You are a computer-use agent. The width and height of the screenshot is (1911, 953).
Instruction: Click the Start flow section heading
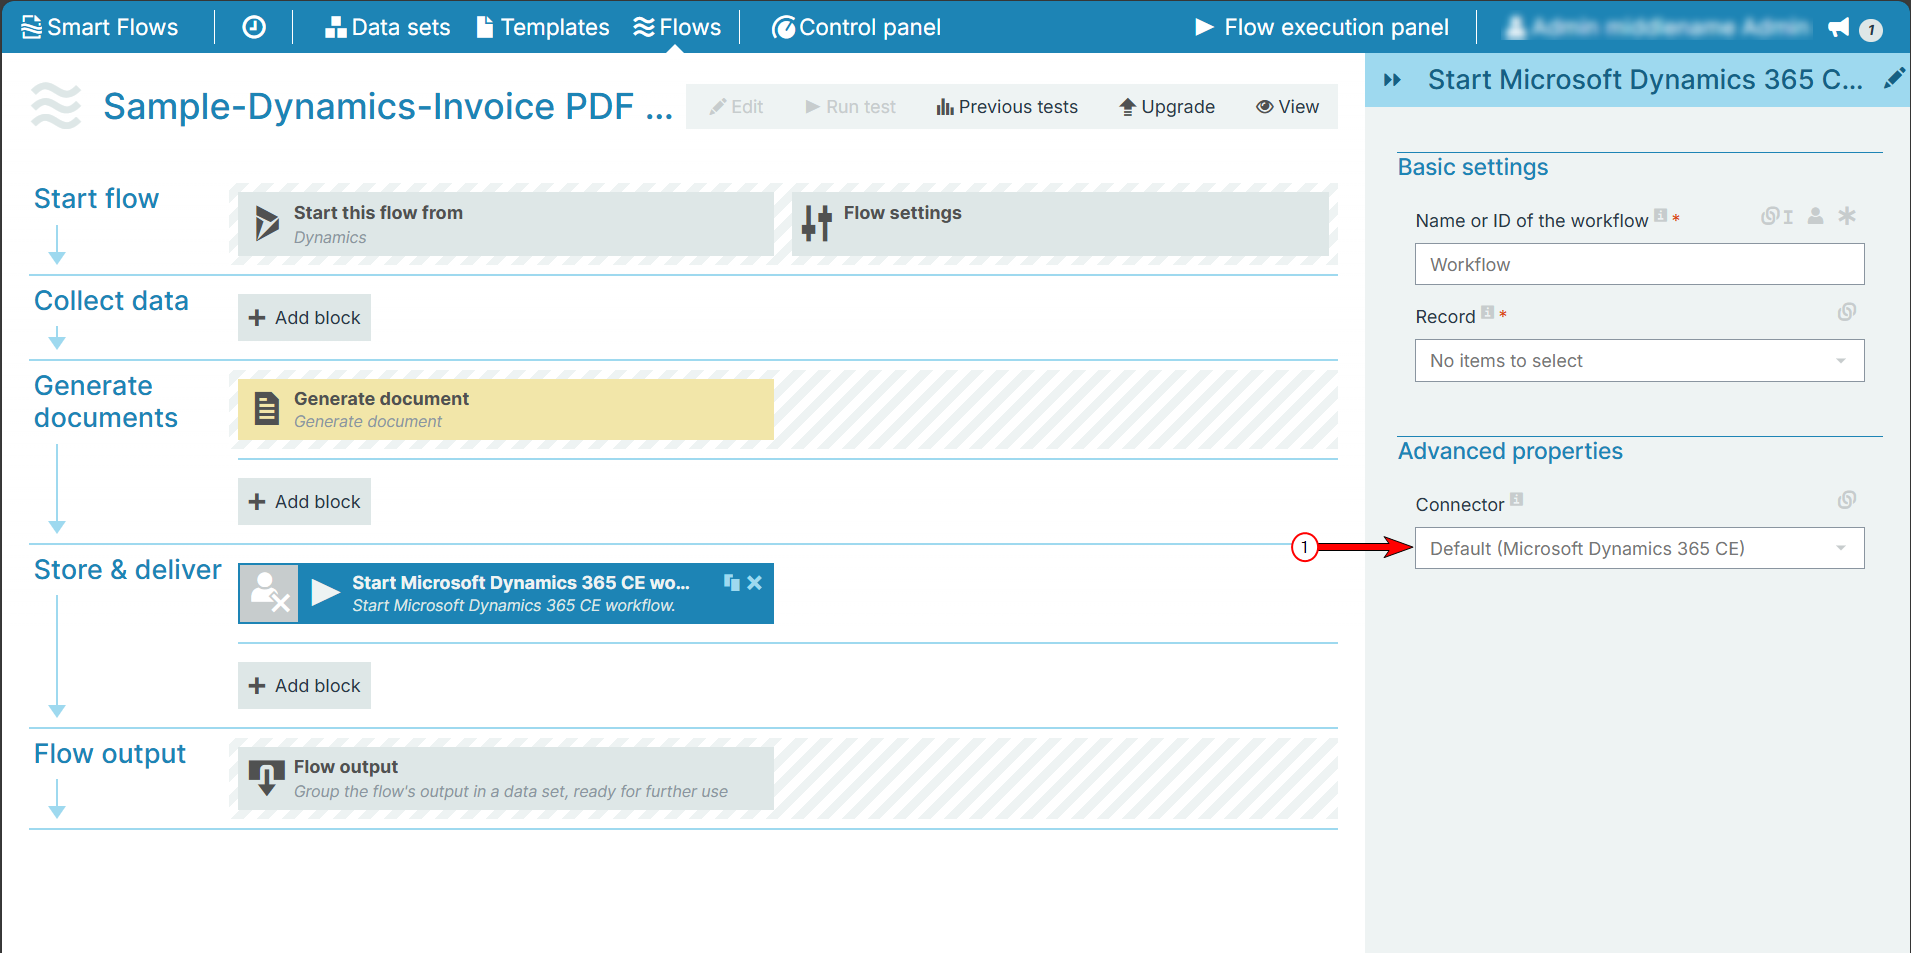click(96, 198)
